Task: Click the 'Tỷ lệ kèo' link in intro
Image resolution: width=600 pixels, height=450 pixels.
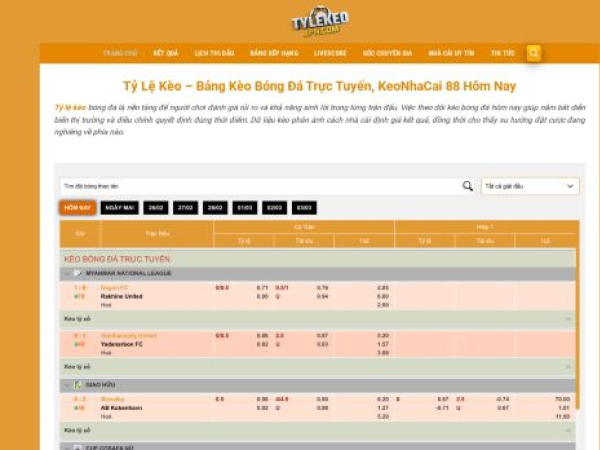Action: coord(70,106)
